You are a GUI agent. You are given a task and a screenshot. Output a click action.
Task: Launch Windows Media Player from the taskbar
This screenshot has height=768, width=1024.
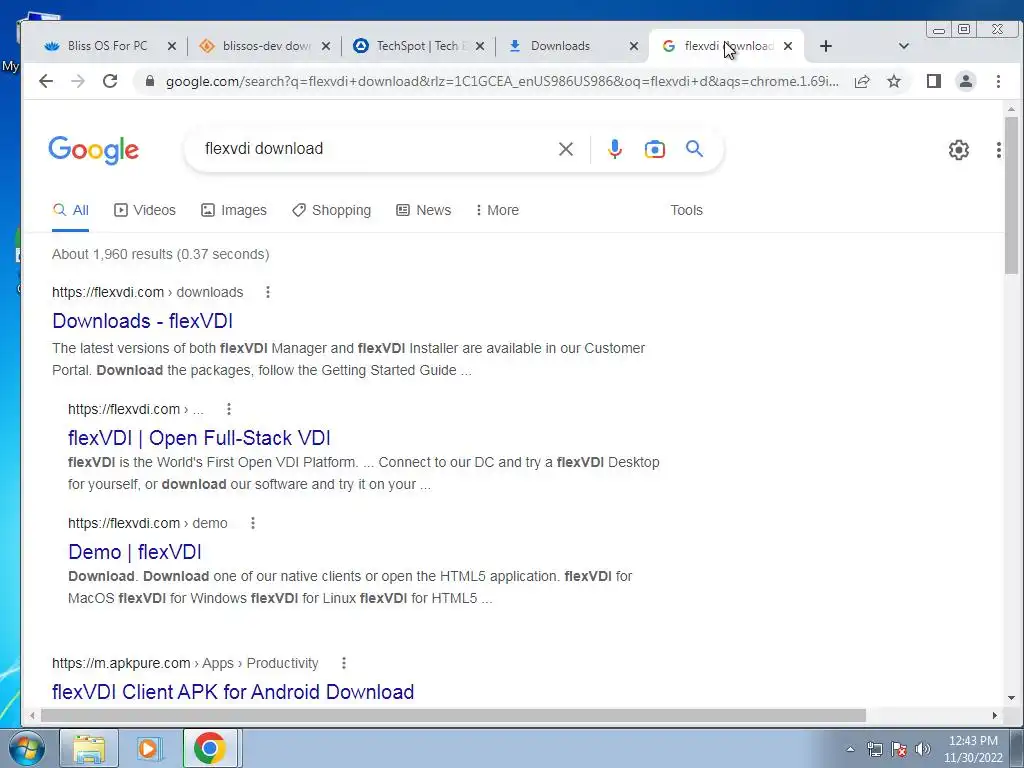coord(150,748)
